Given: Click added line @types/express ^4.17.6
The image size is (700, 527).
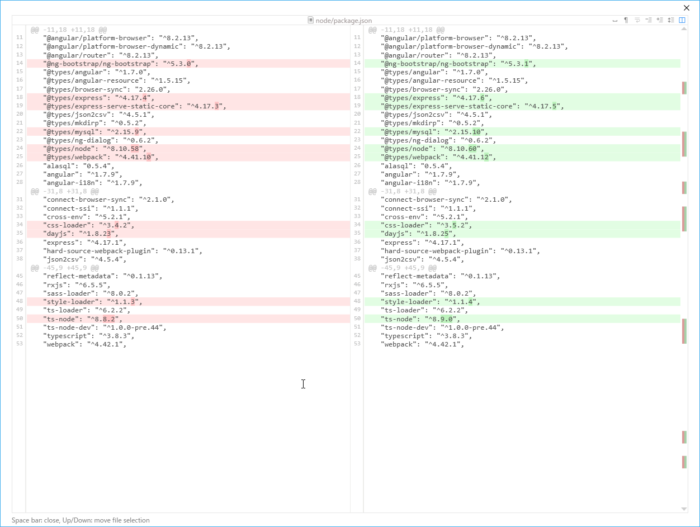Looking at the screenshot, I should click(x=522, y=97).
